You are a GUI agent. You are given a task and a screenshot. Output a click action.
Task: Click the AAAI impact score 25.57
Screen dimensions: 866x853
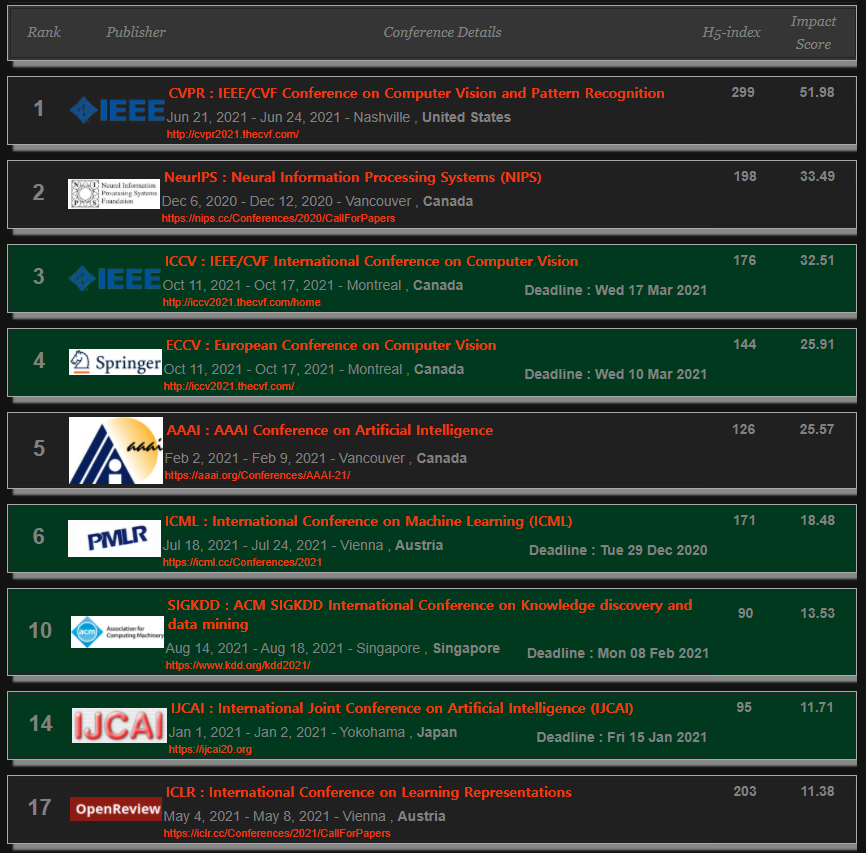817,429
